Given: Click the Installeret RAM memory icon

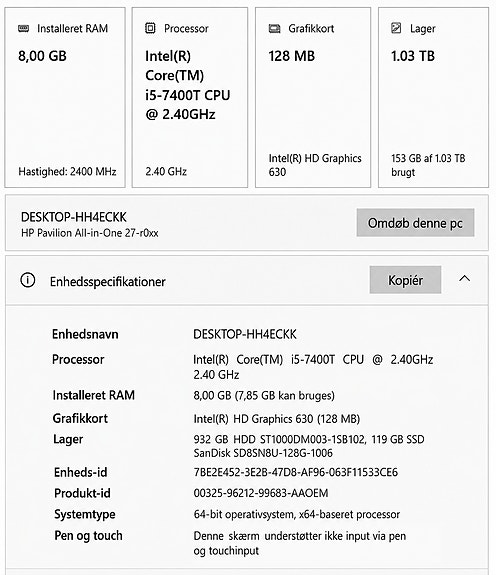Looking at the screenshot, I should [23, 28].
